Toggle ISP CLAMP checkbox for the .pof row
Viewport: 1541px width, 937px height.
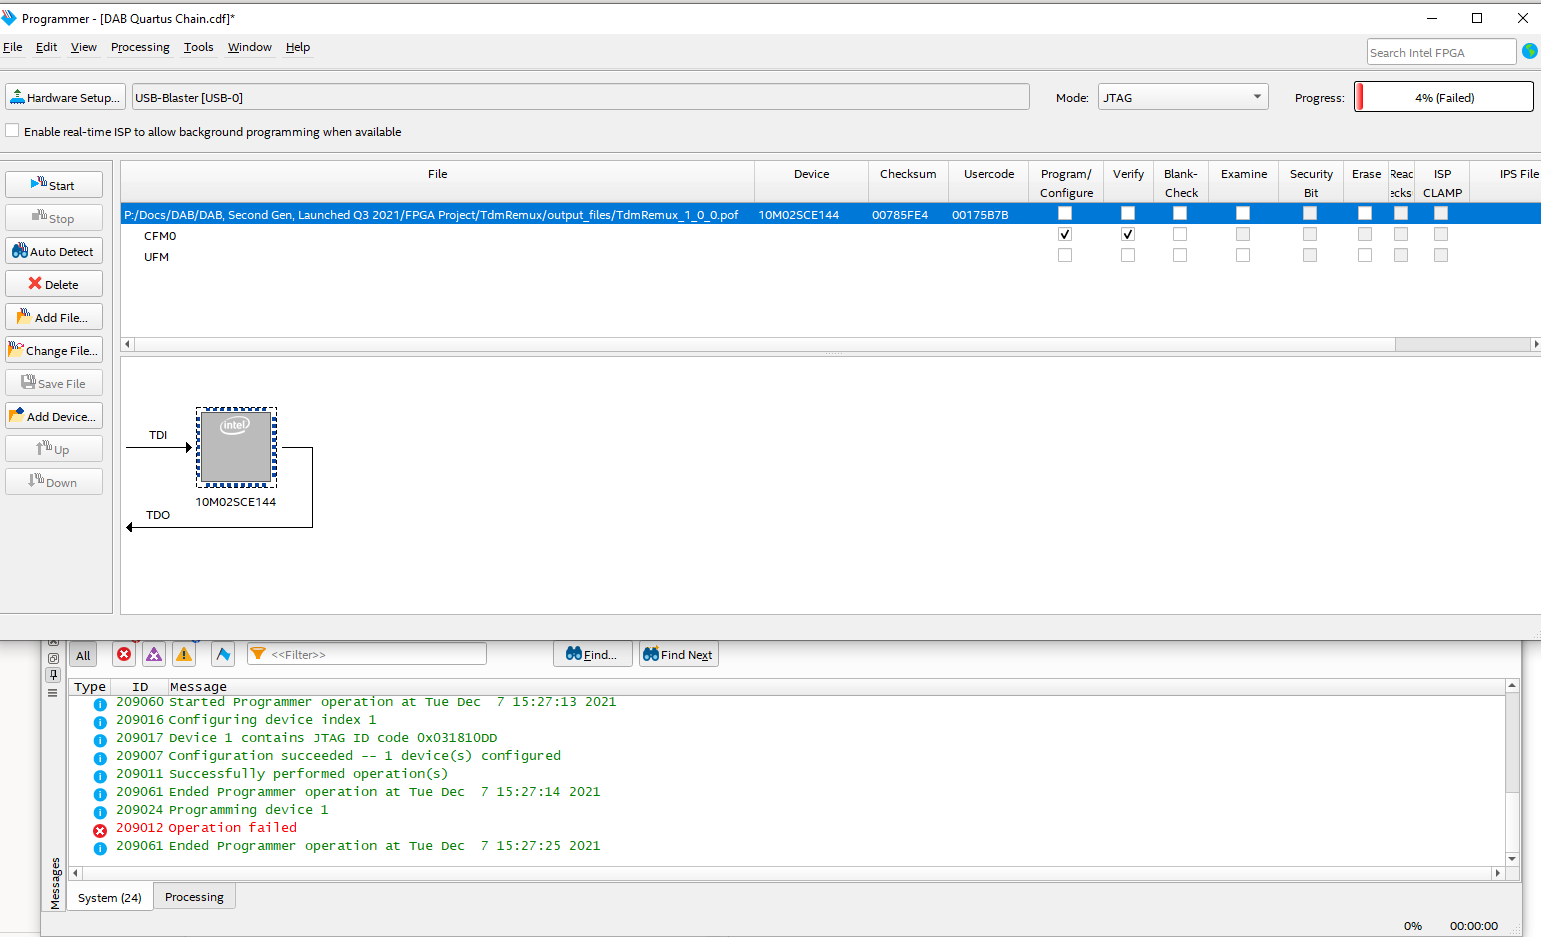tap(1441, 213)
